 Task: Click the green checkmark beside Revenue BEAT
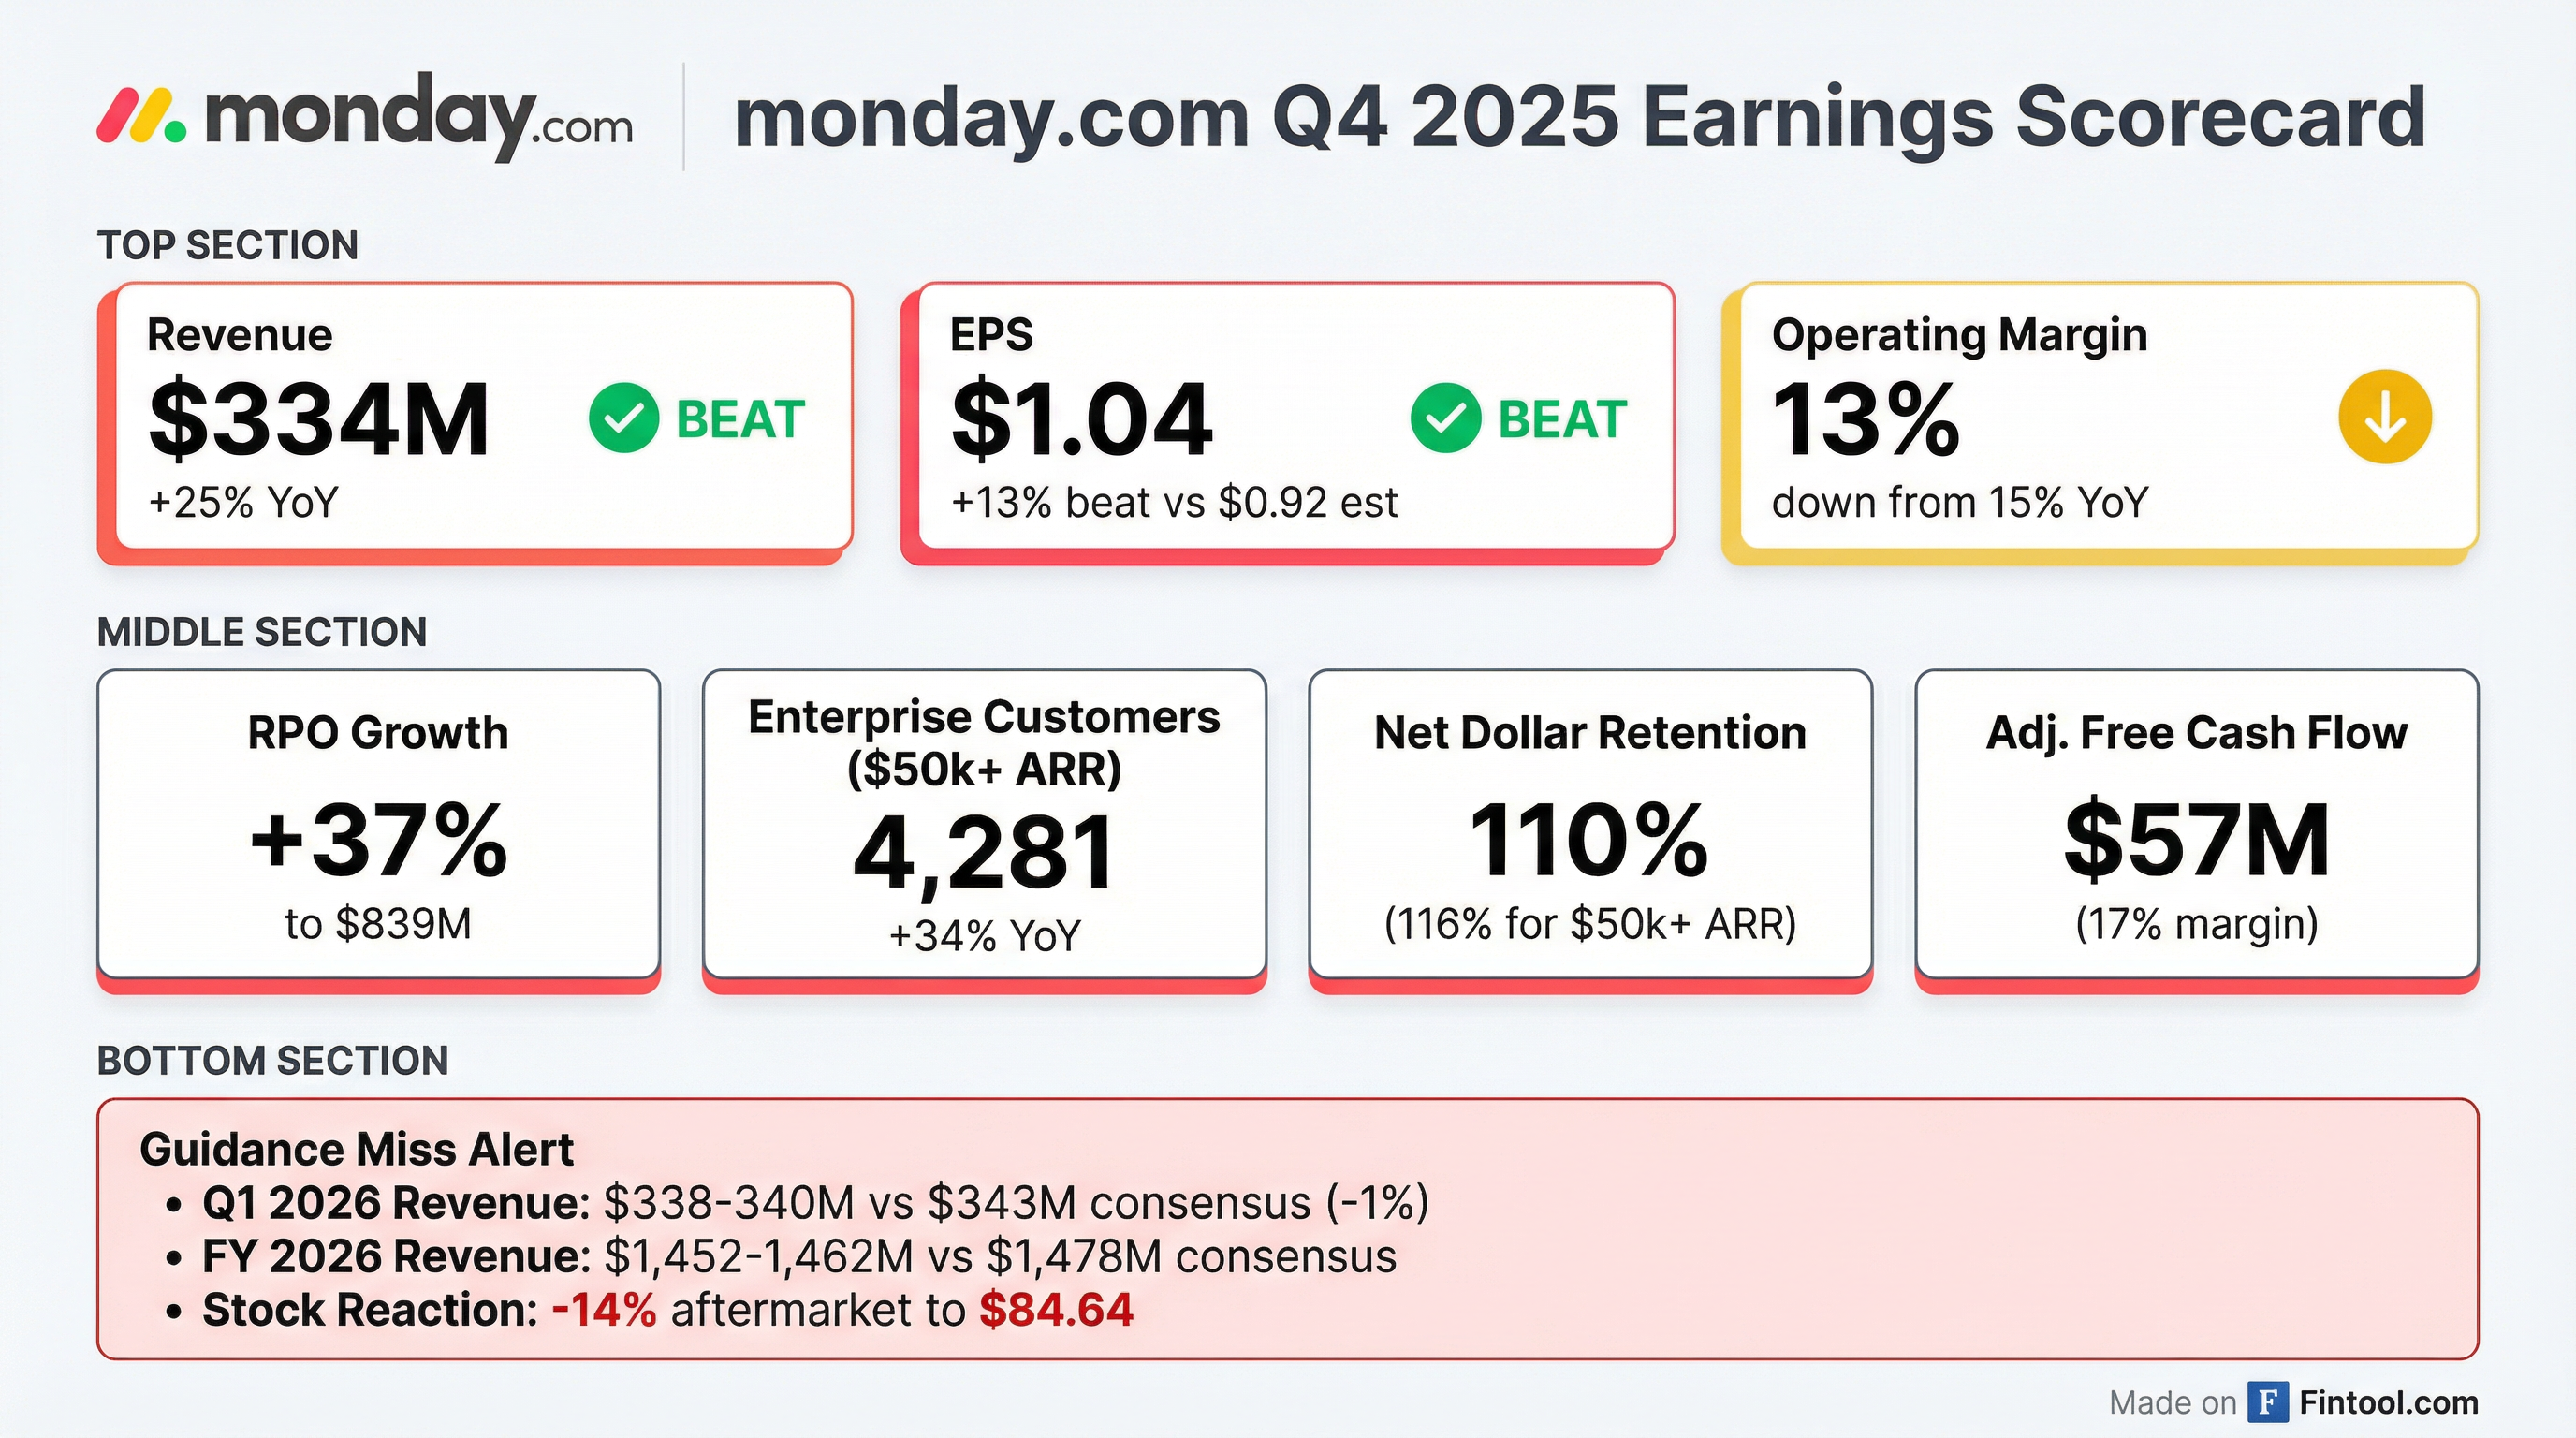click(623, 418)
